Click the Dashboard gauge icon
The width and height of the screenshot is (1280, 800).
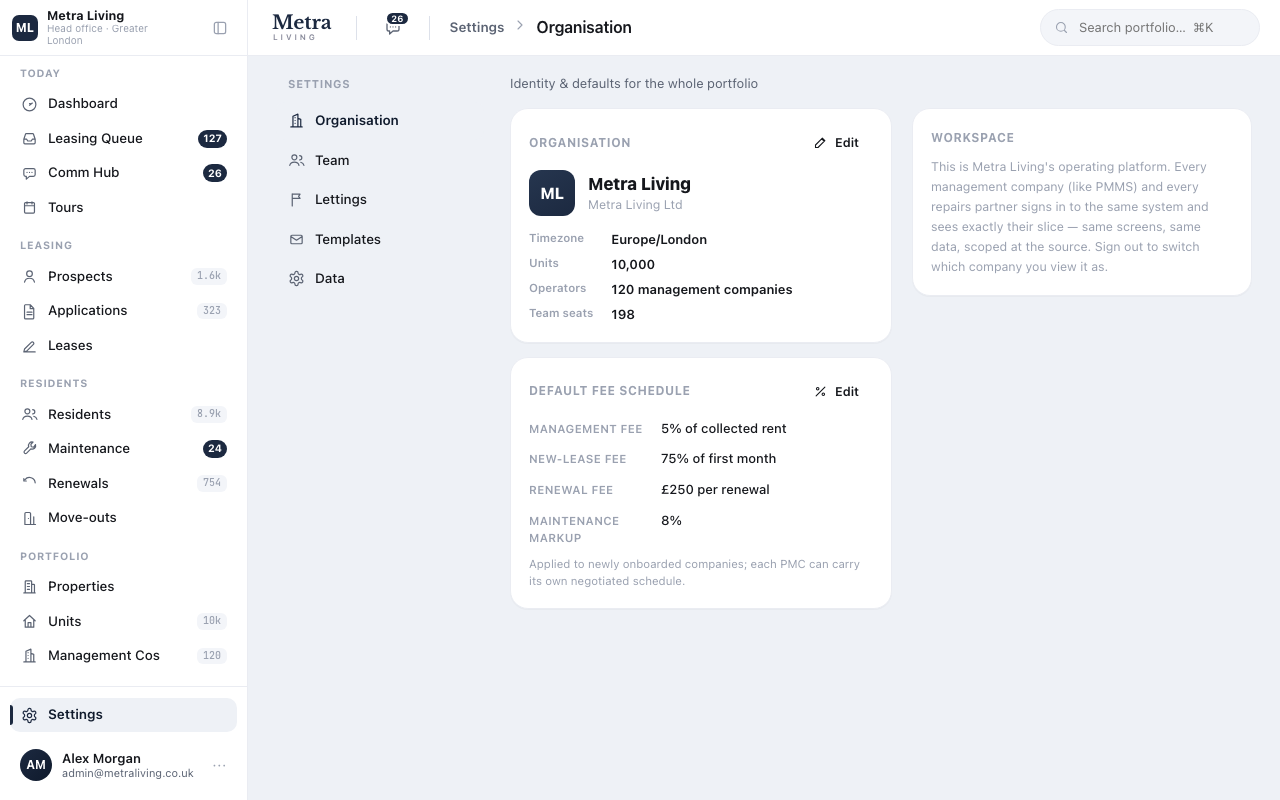coord(29,104)
